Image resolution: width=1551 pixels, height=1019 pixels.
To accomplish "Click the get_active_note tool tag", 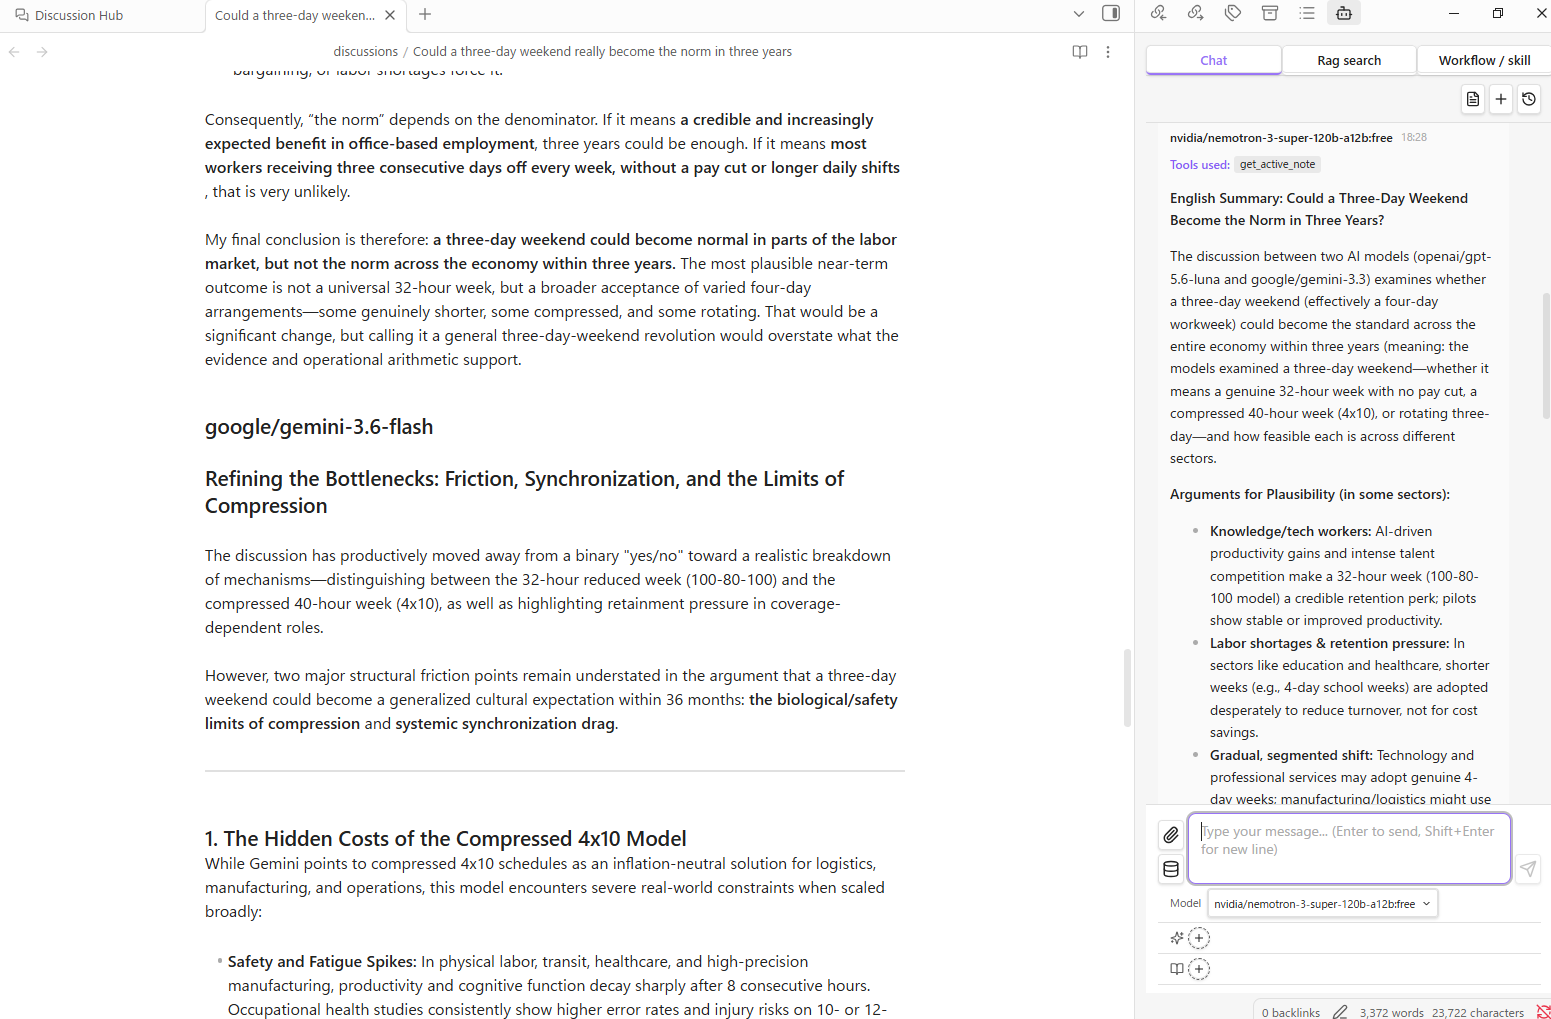I will click(x=1278, y=164).
